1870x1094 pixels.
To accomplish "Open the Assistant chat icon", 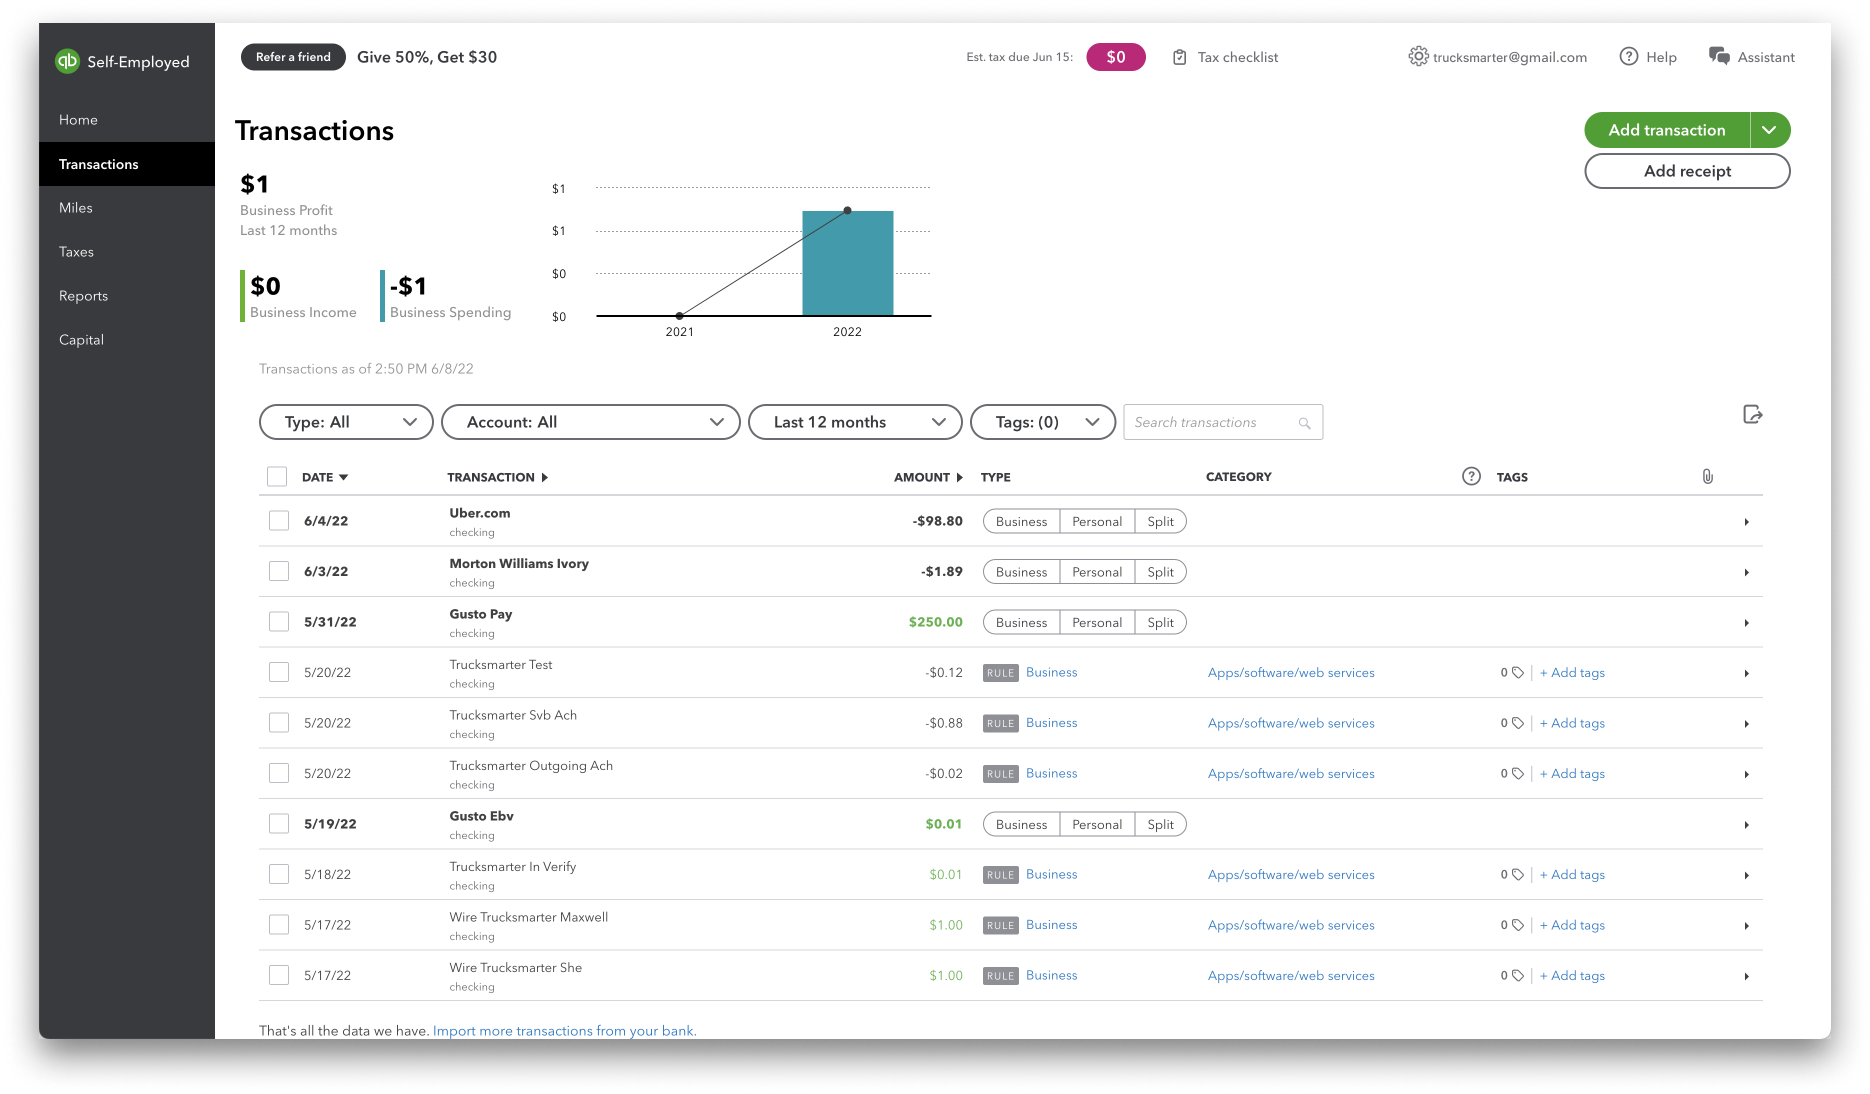I will (x=1719, y=56).
